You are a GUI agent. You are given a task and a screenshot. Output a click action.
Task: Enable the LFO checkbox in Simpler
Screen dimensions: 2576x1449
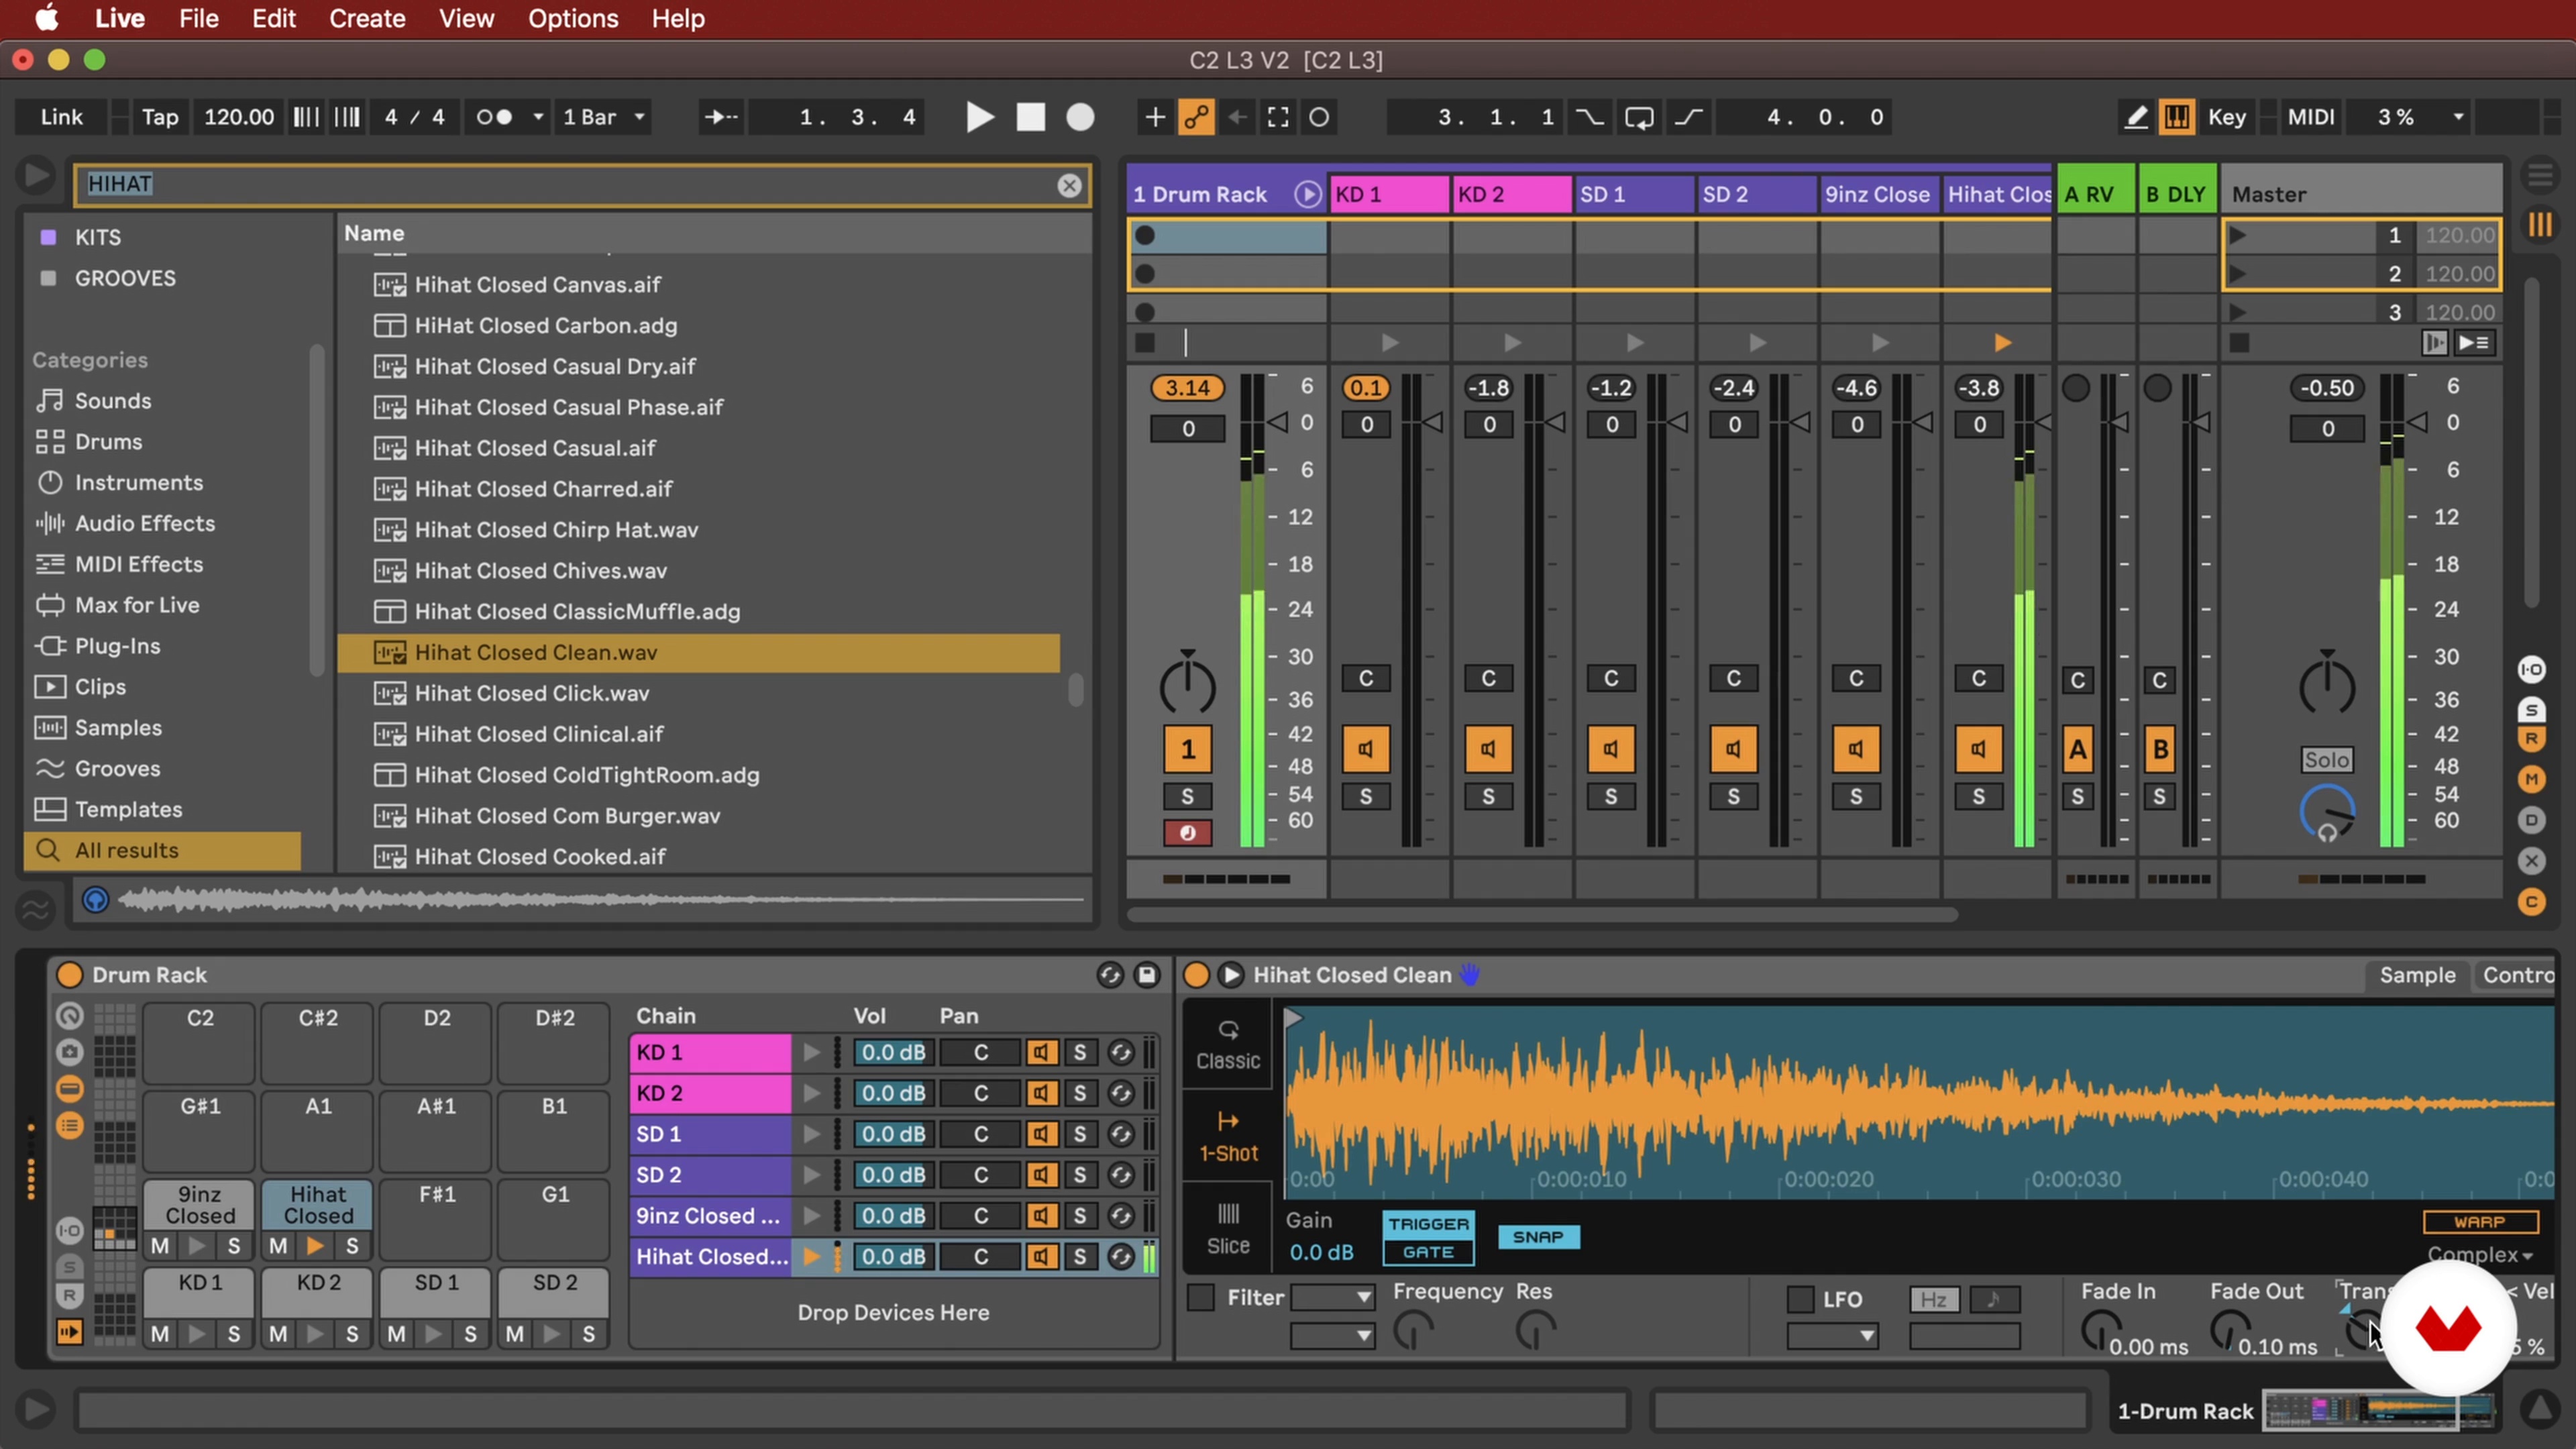pyautogui.click(x=1800, y=1299)
